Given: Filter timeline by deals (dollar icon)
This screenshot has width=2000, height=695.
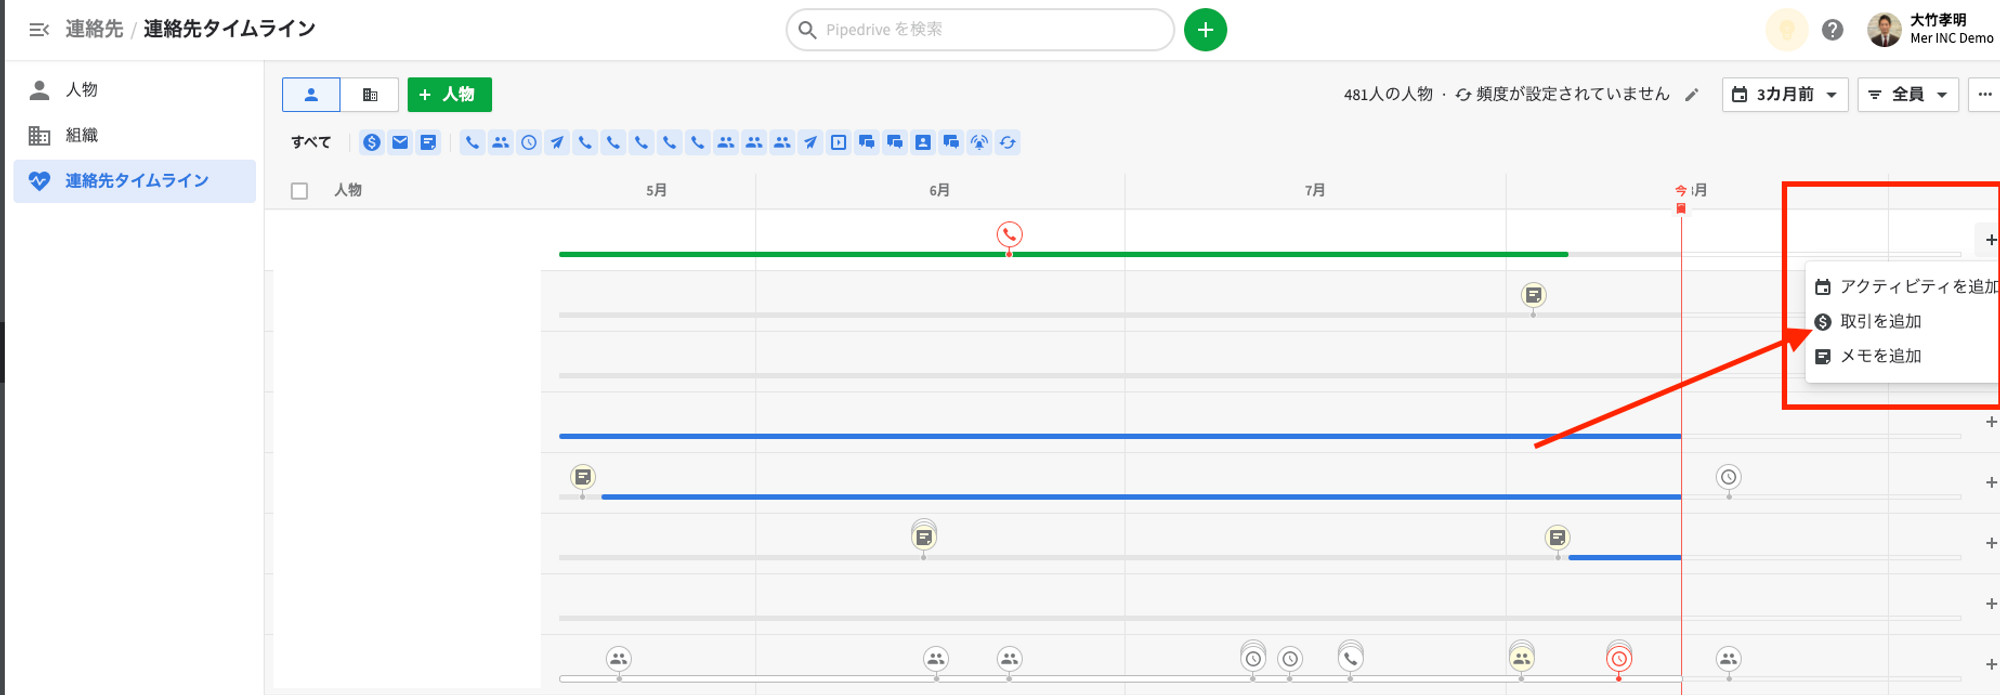Looking at the screenshot, I should point(372,142).
